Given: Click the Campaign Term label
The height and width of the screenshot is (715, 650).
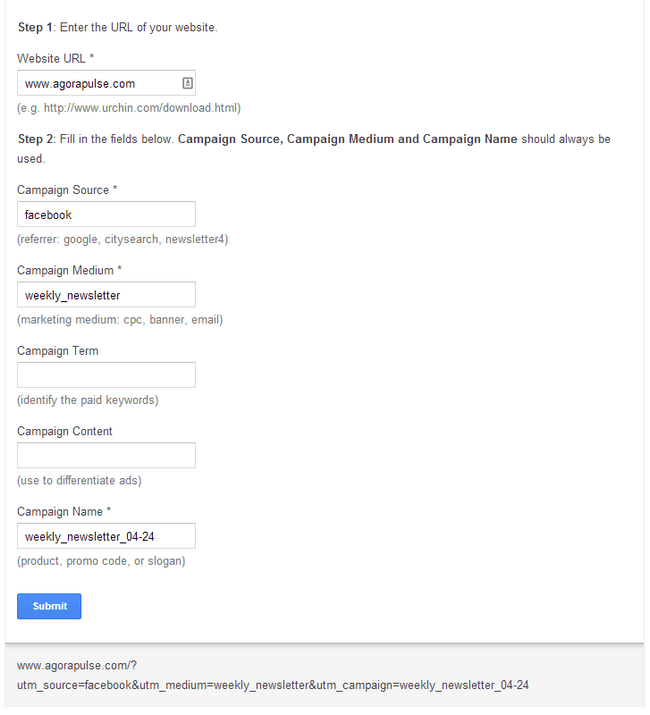Looking at the screenshot, I should 58,351.
